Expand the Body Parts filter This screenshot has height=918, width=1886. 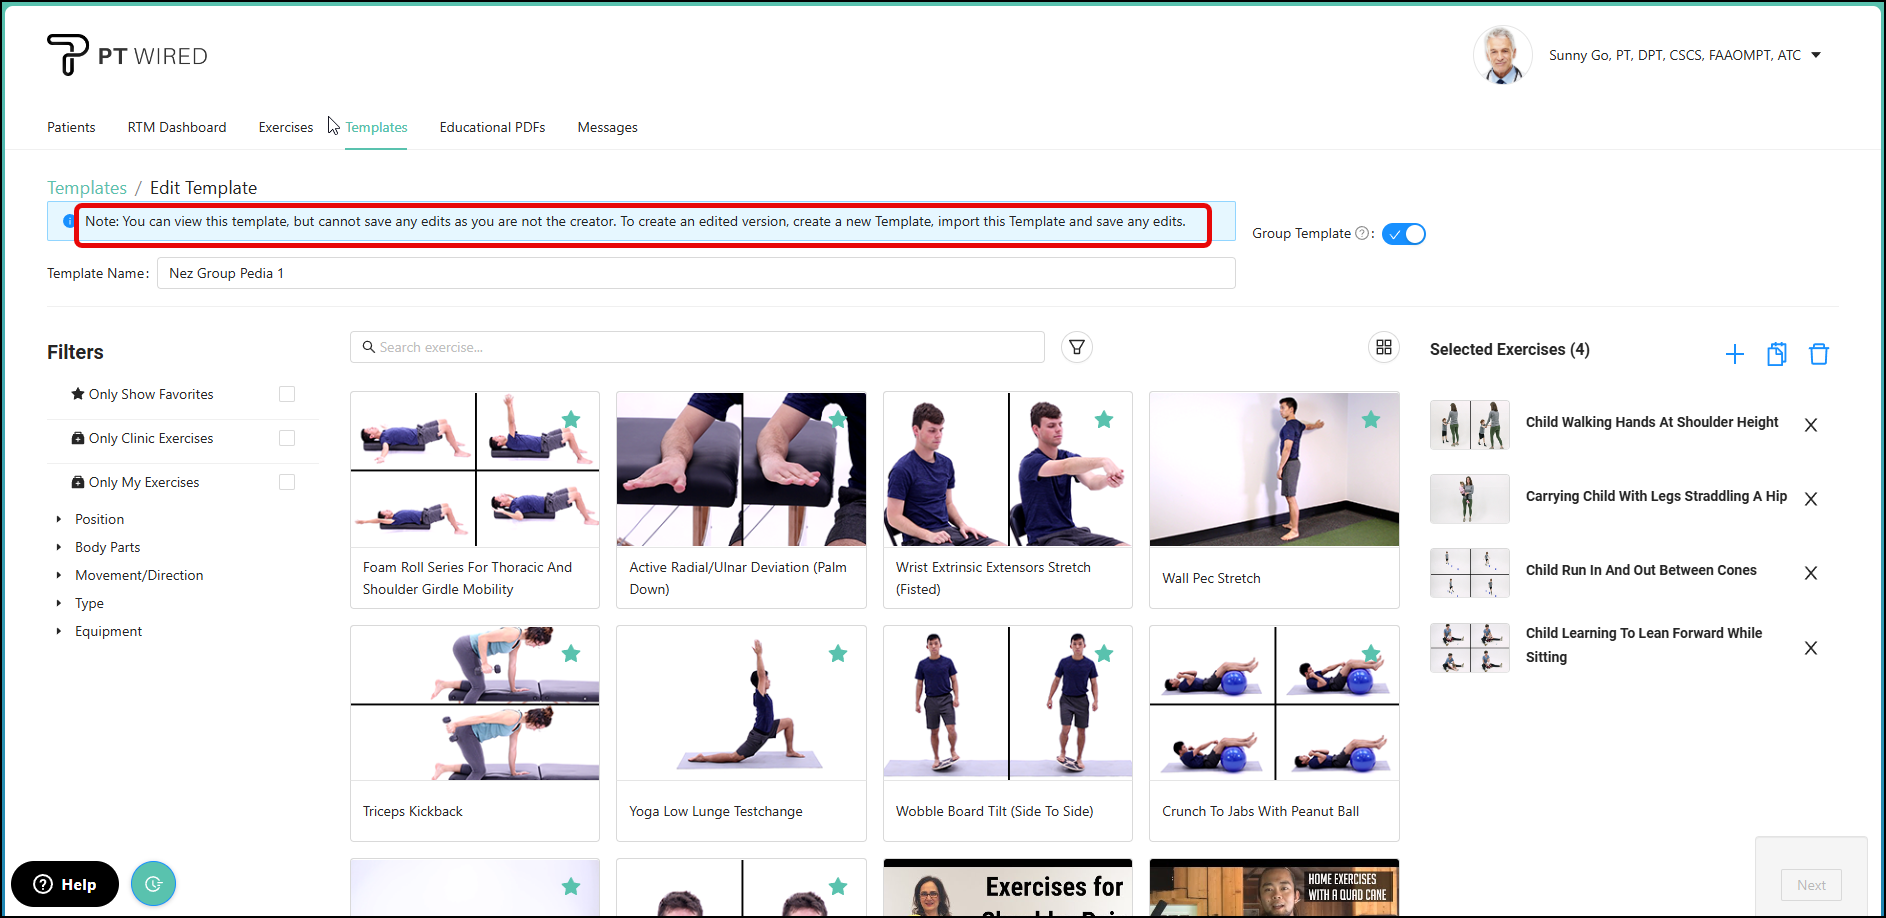[x=107, y=547]
